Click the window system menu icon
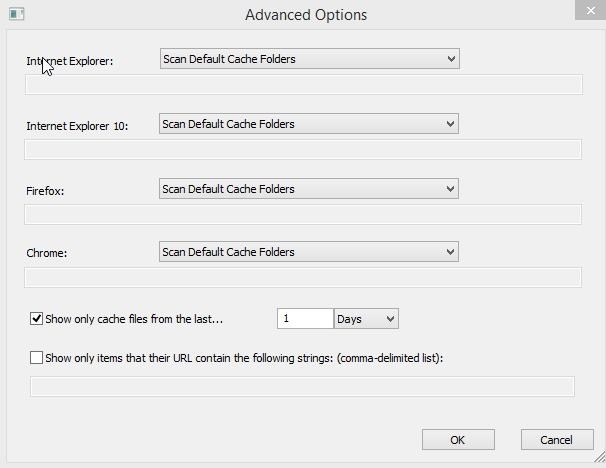 15,14
